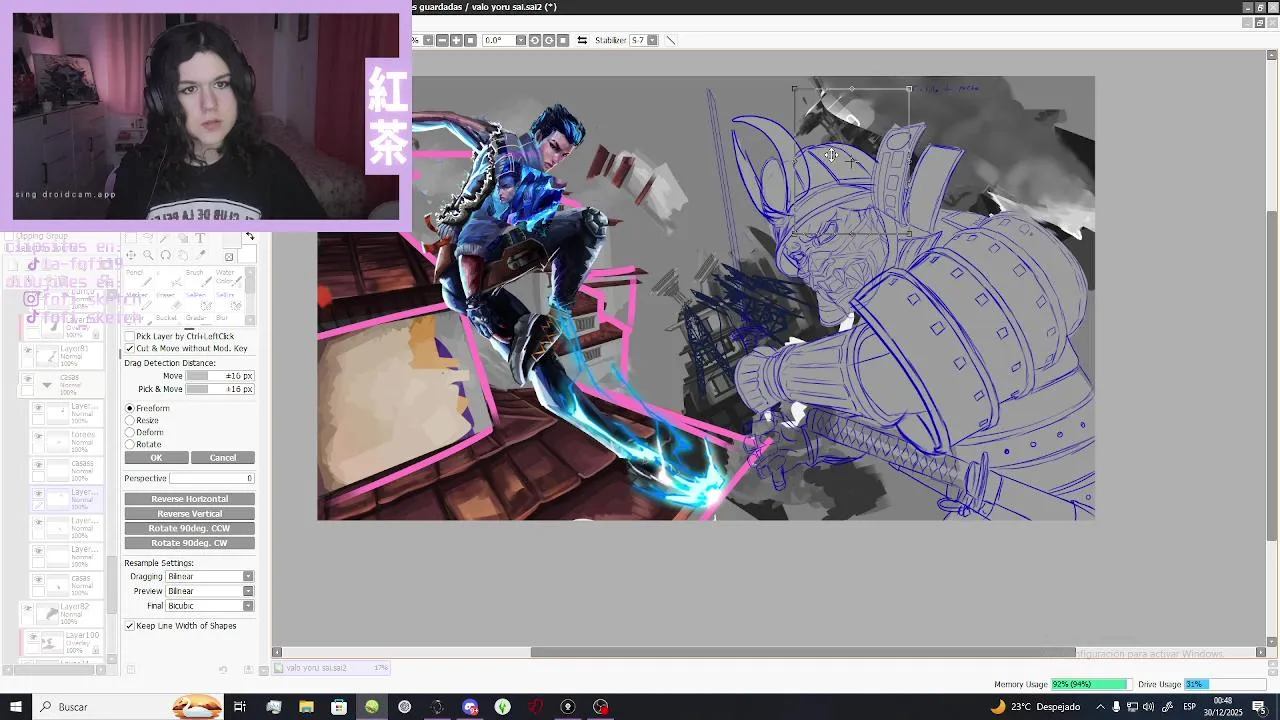The width and height of the screenshot is (1280, 720).
Task: Click Rotate 90deg. CW
Action: 190,543
